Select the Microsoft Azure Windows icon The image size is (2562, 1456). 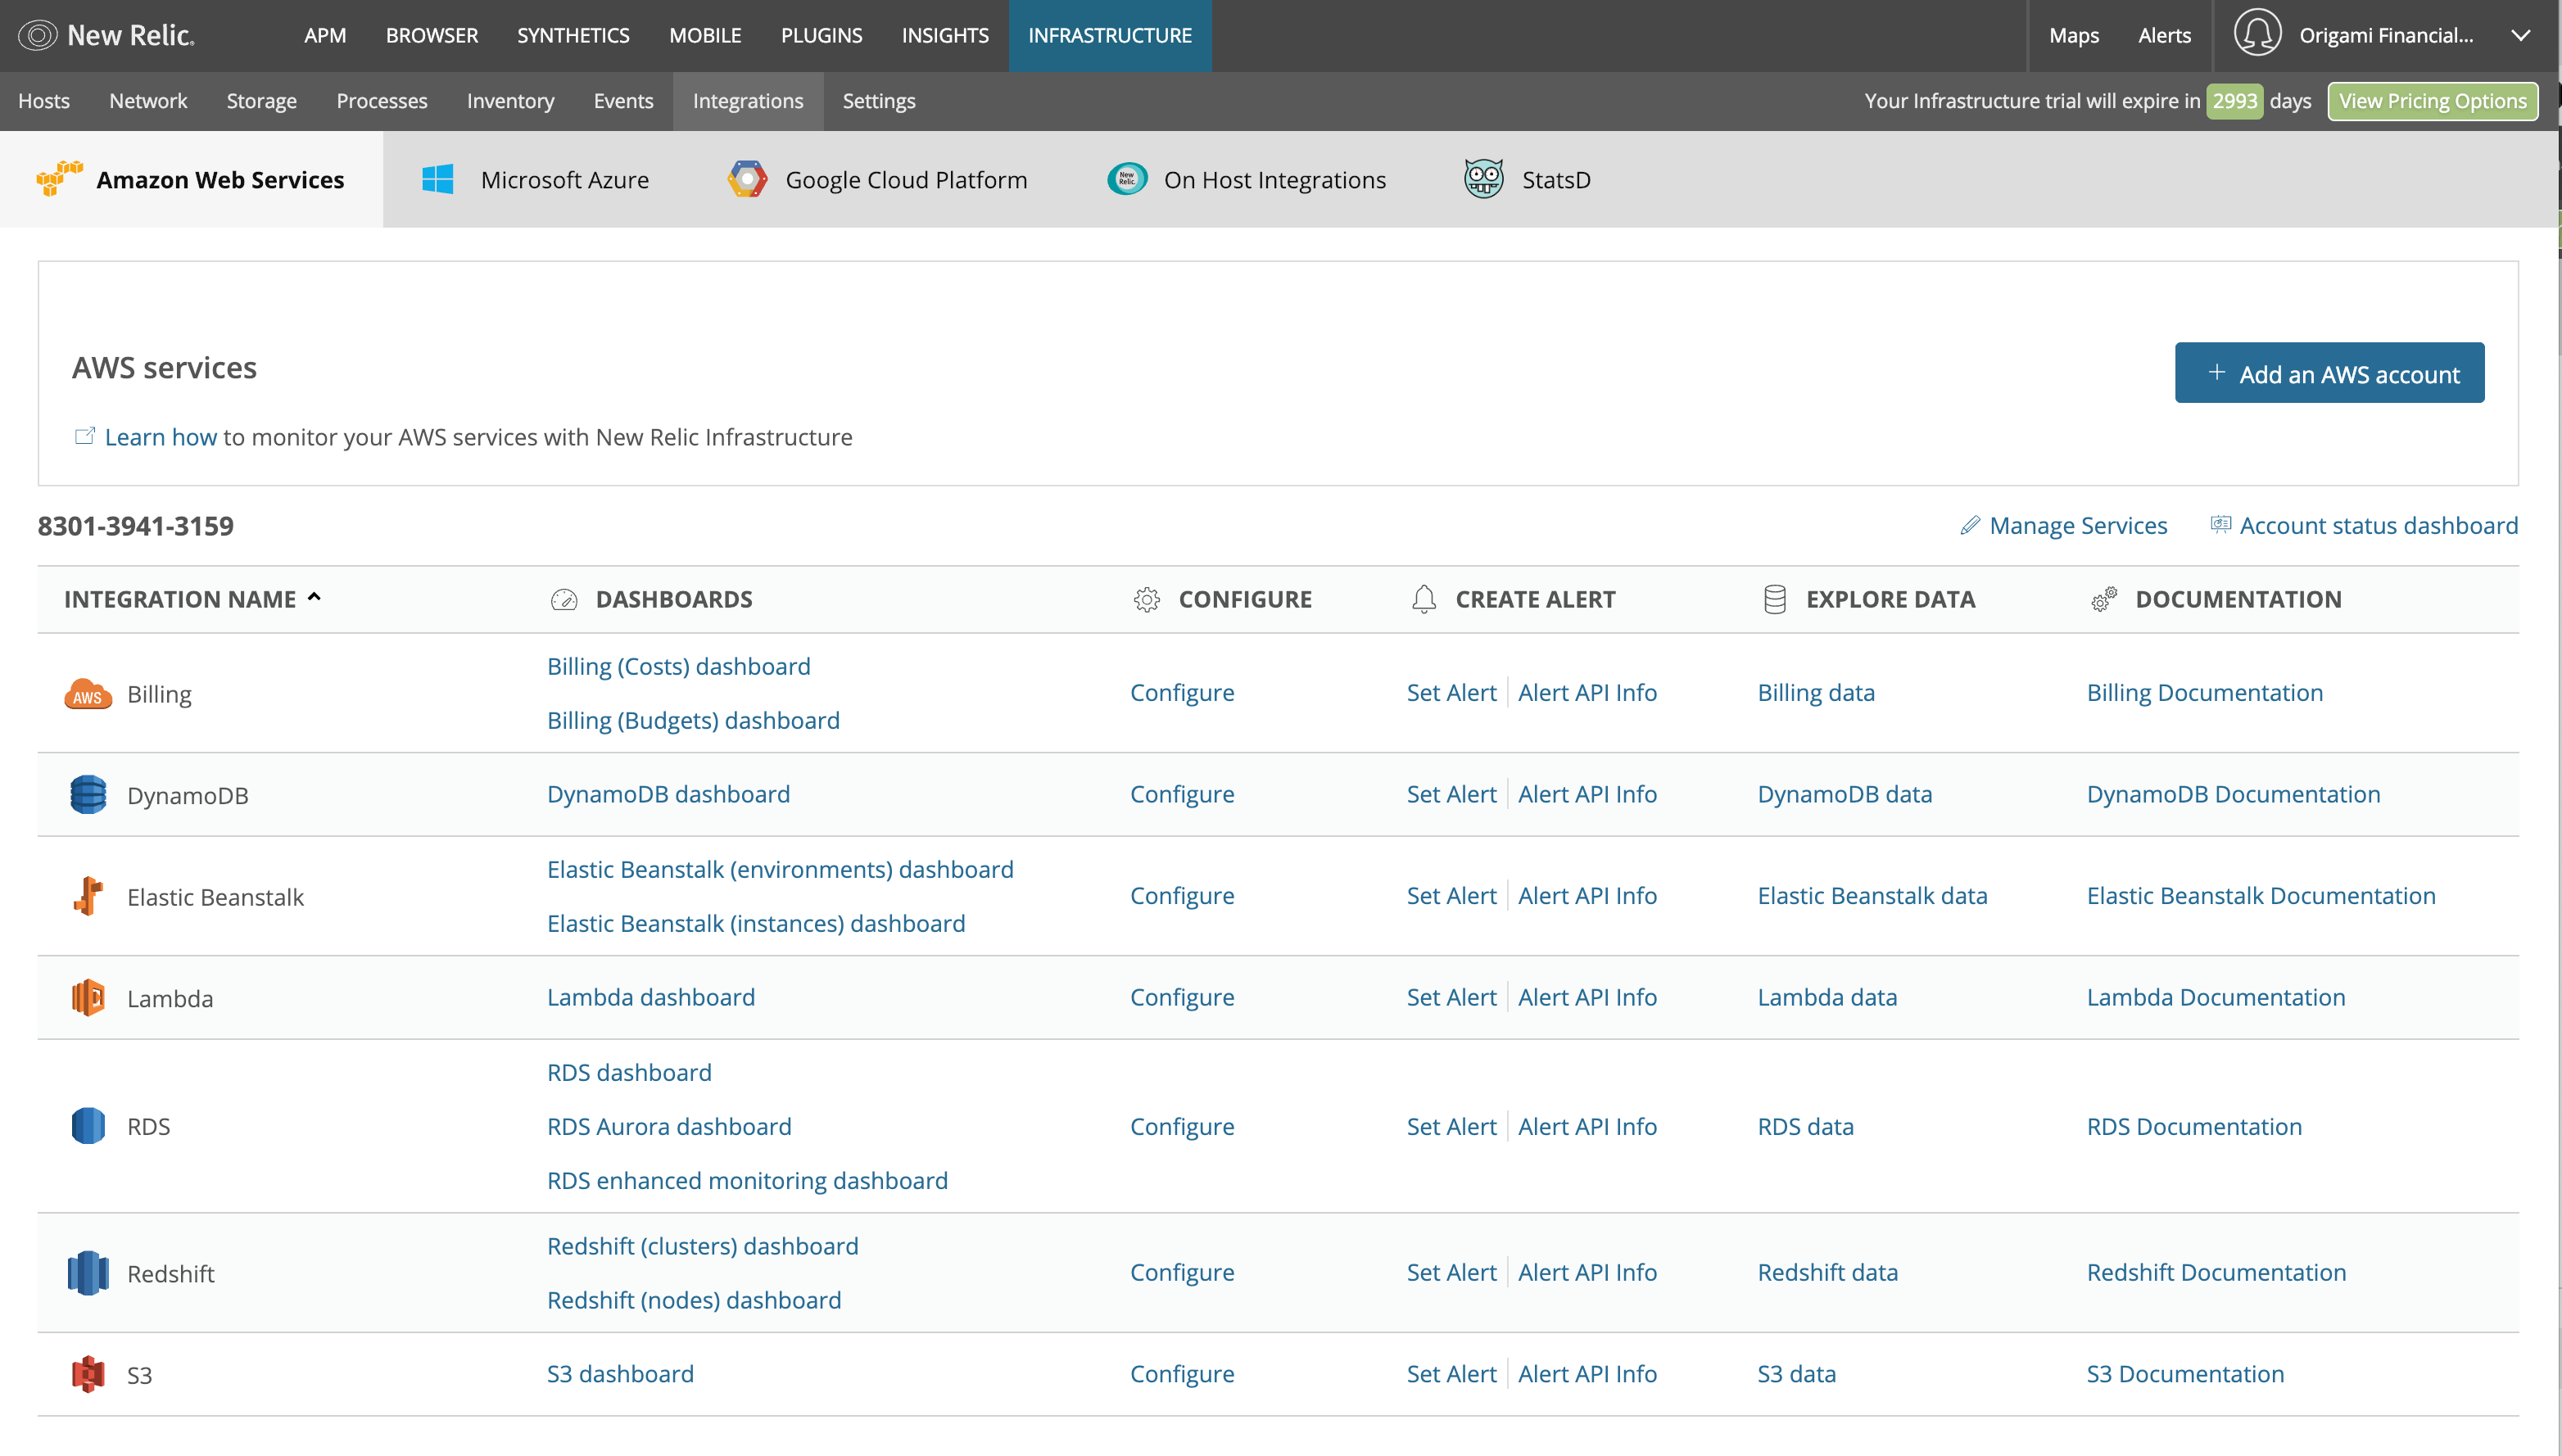coord(437,179)
